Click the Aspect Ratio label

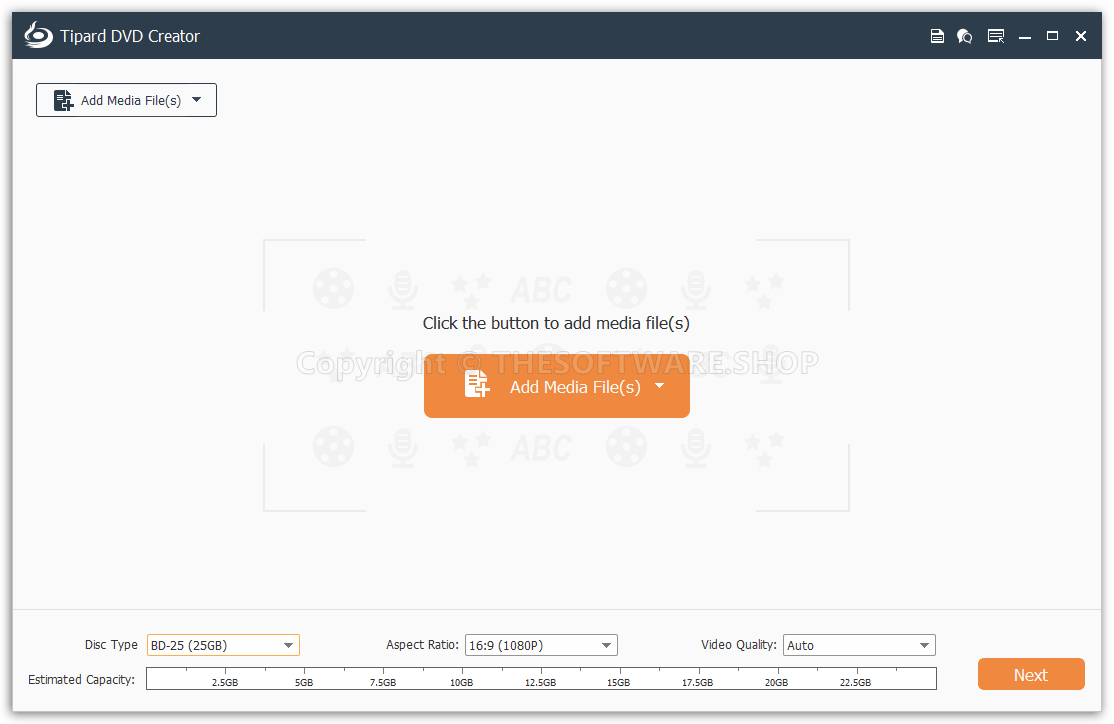(x=422, y=644)
